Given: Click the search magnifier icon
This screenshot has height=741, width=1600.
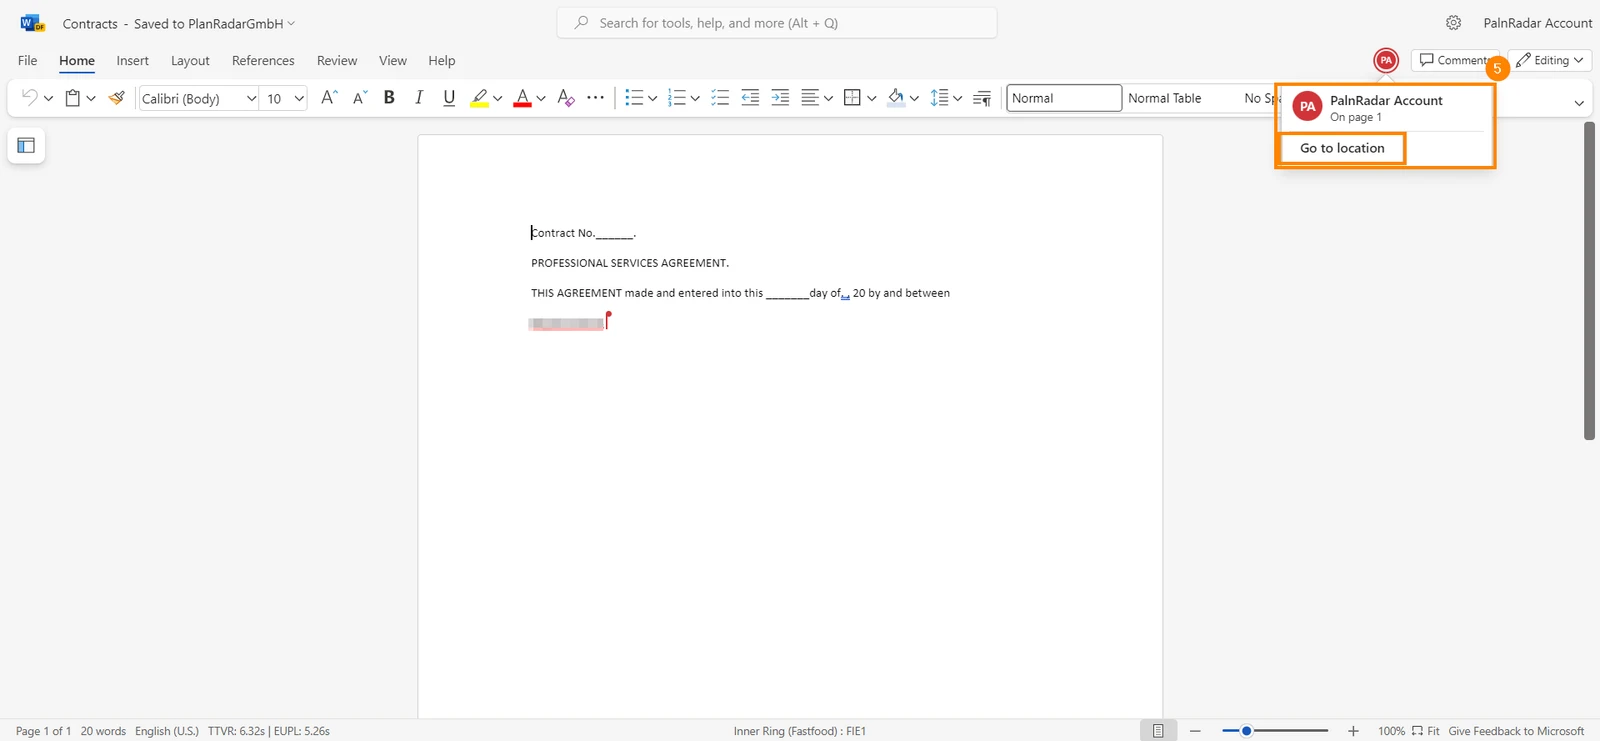Looking at the screenshot, I should tap(581, 23).
